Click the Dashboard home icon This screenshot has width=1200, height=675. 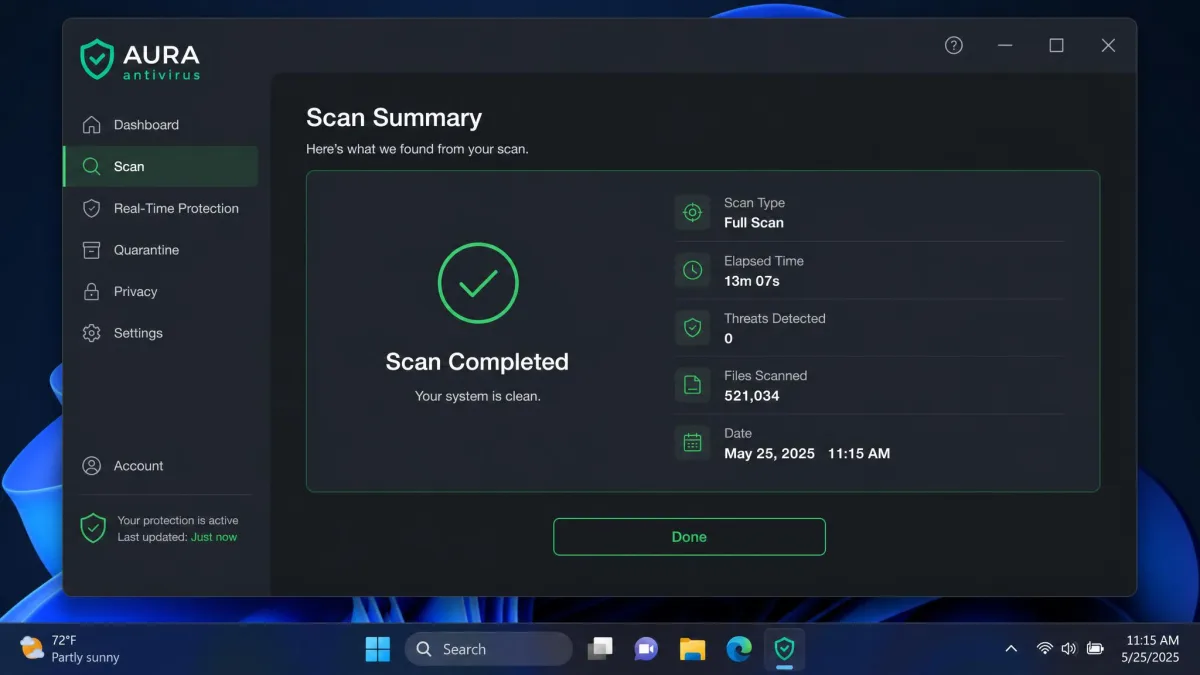click(91, 125)
